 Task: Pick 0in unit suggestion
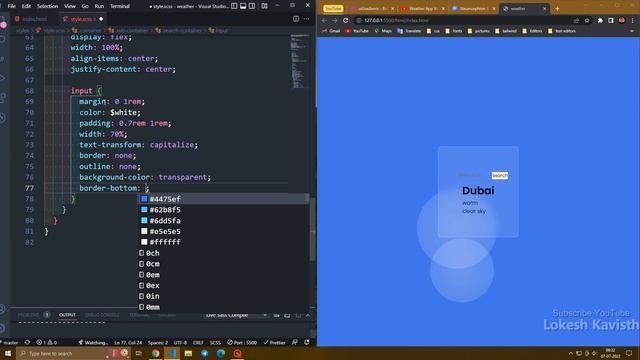(x=223, y=296)
